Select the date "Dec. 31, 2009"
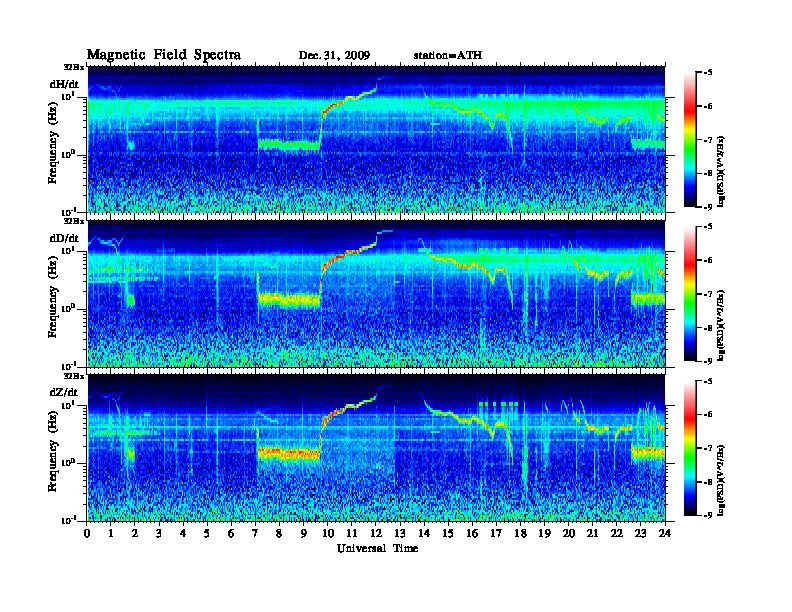 [x=334, y=55]
